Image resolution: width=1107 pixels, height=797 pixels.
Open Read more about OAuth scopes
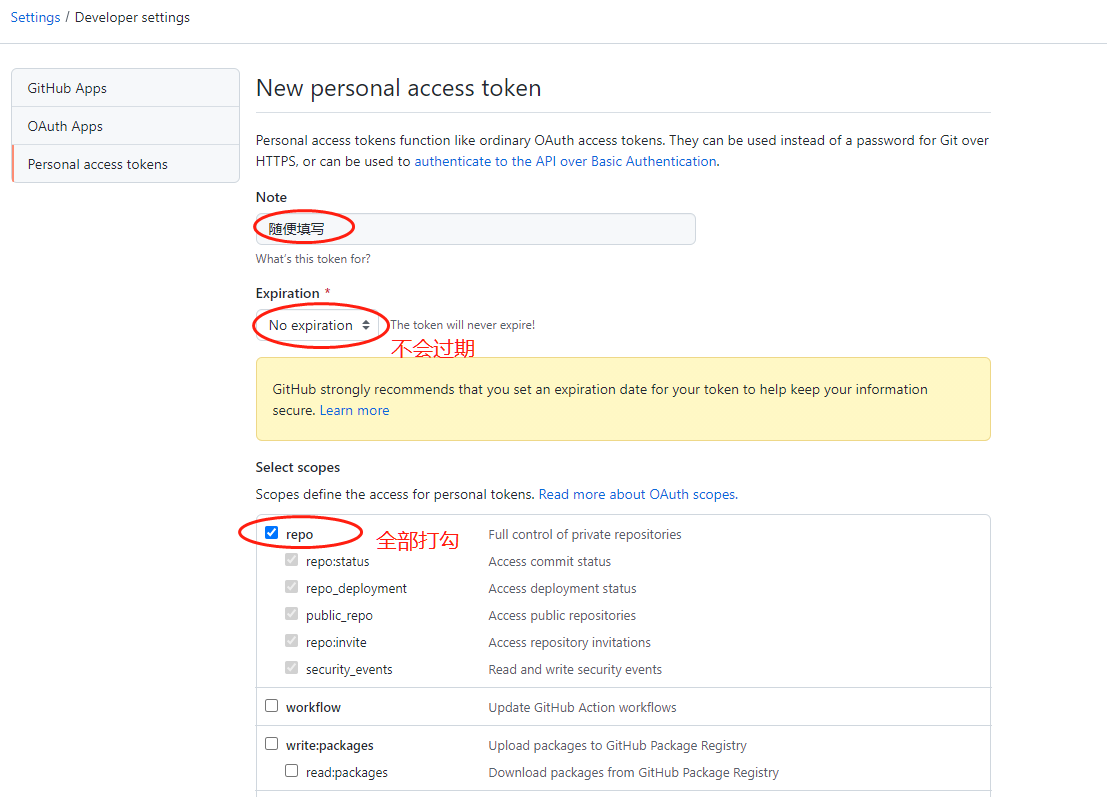pyautogui.click(x=638, y=494)
